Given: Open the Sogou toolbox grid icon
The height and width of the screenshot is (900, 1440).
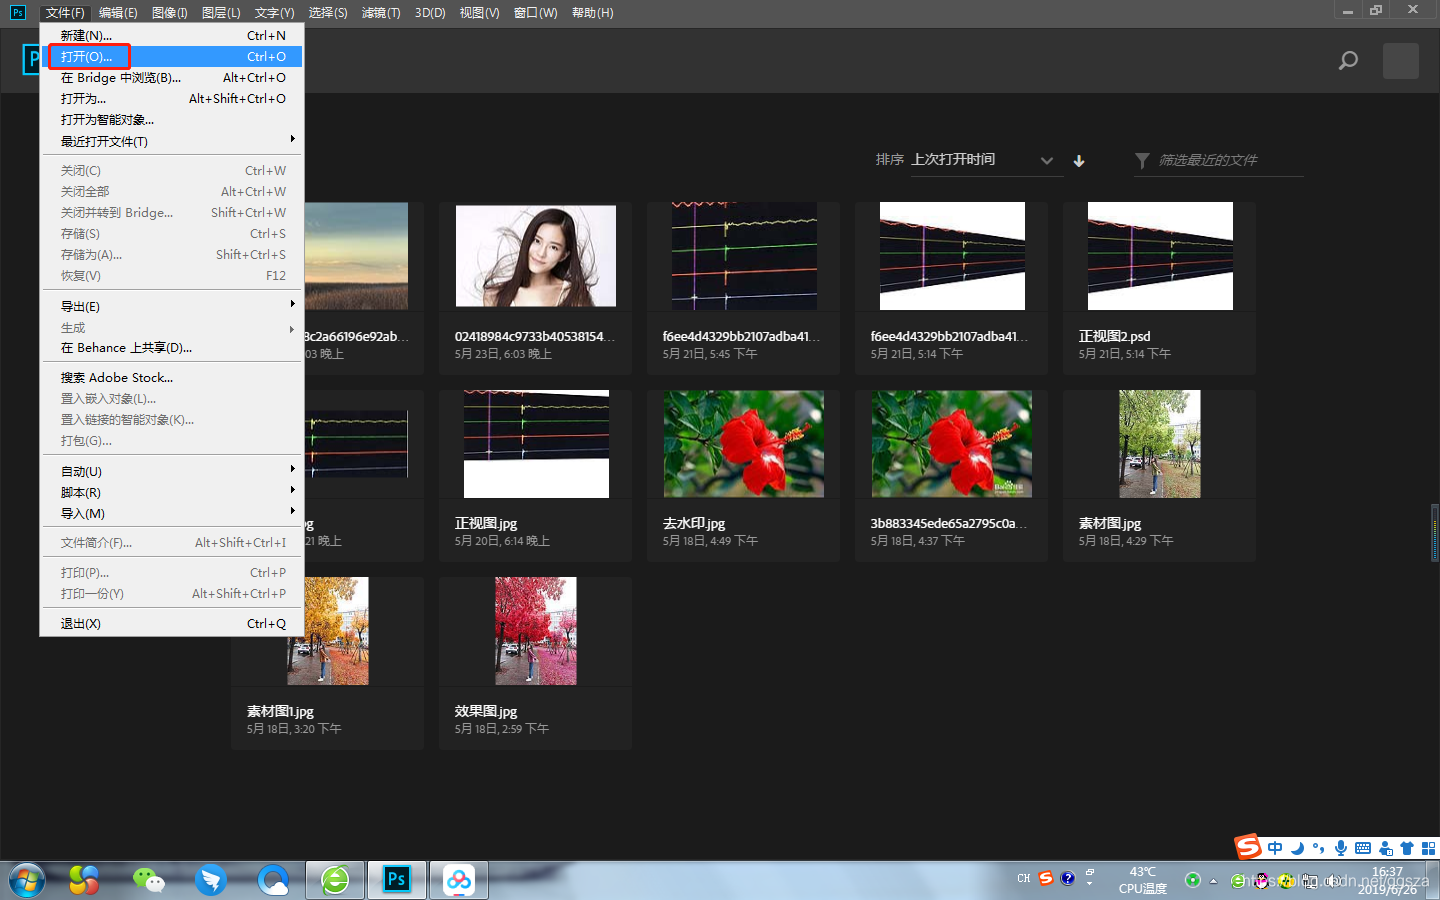Looking at the screenshot, I should click(1428, 848).
